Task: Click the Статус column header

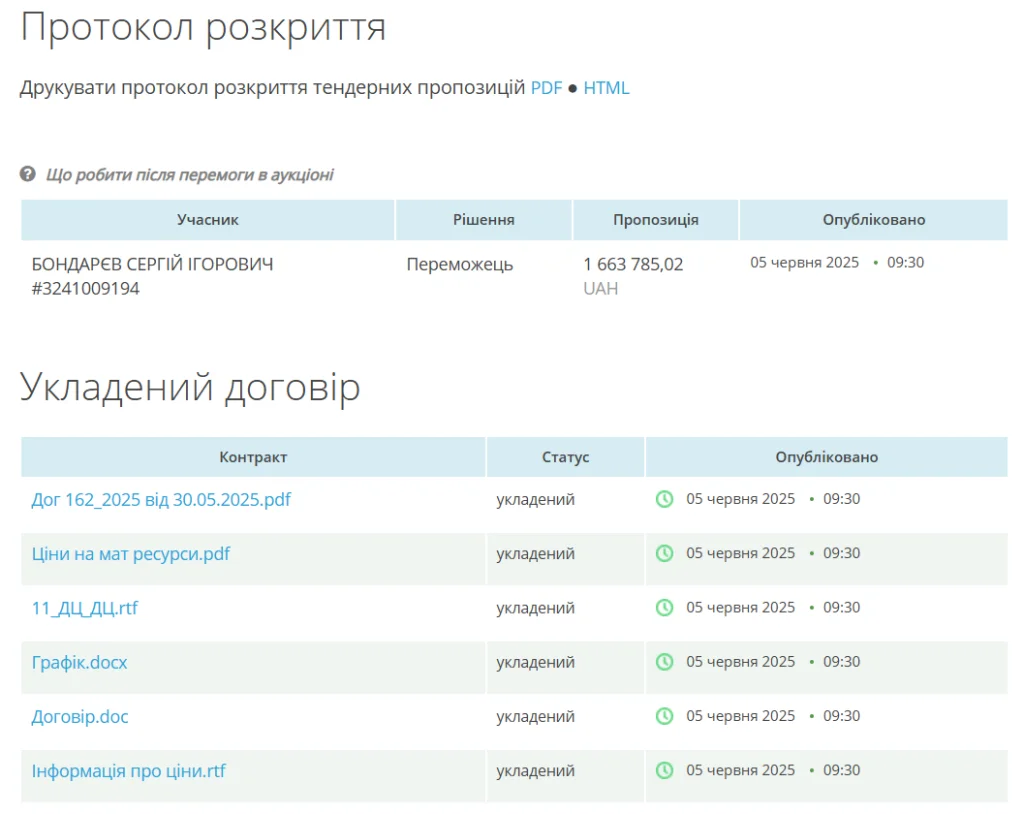Action: click(565, 457)
